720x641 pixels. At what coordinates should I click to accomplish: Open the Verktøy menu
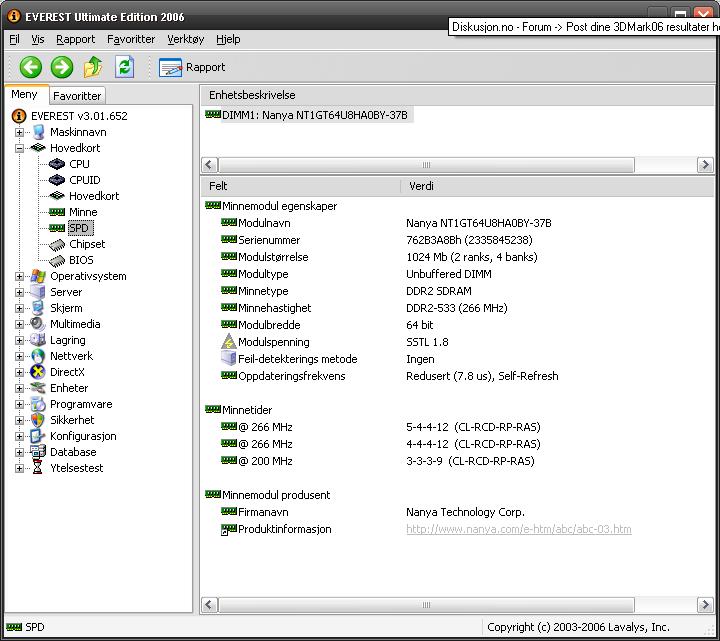coord(186,39)
